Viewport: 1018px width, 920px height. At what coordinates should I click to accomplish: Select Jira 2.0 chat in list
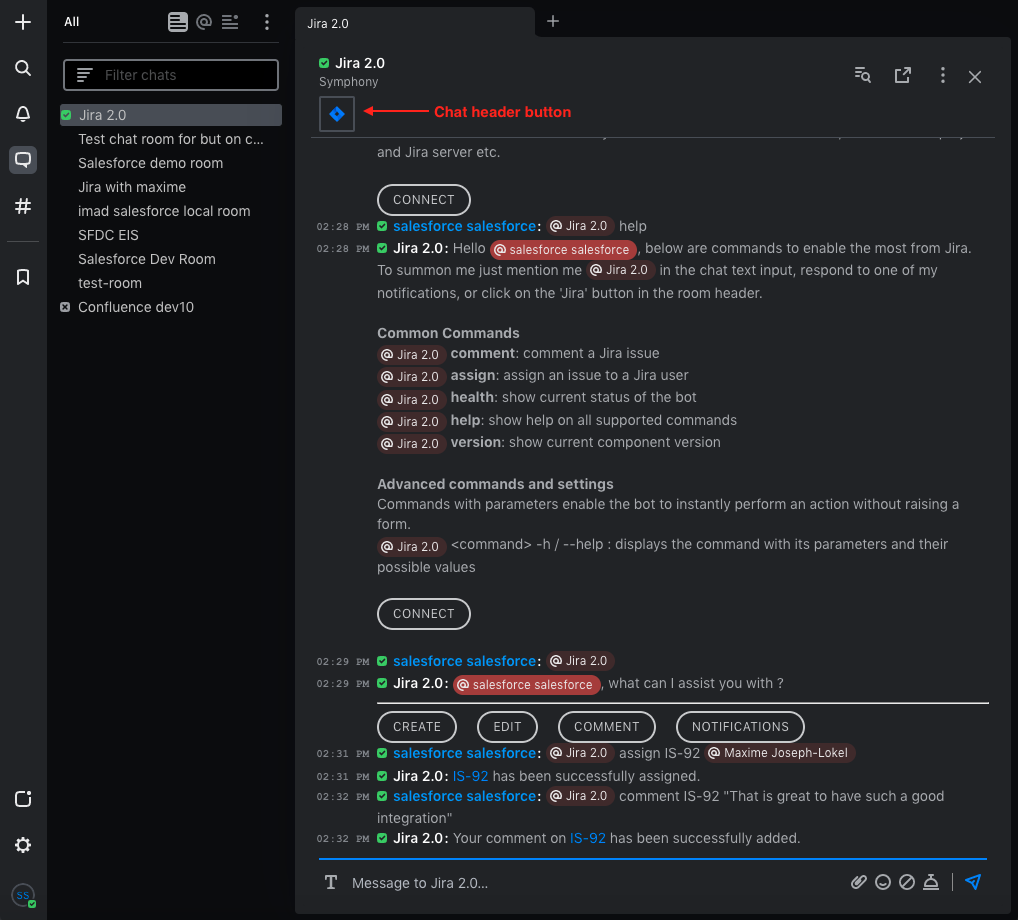(x=171, y=115)
